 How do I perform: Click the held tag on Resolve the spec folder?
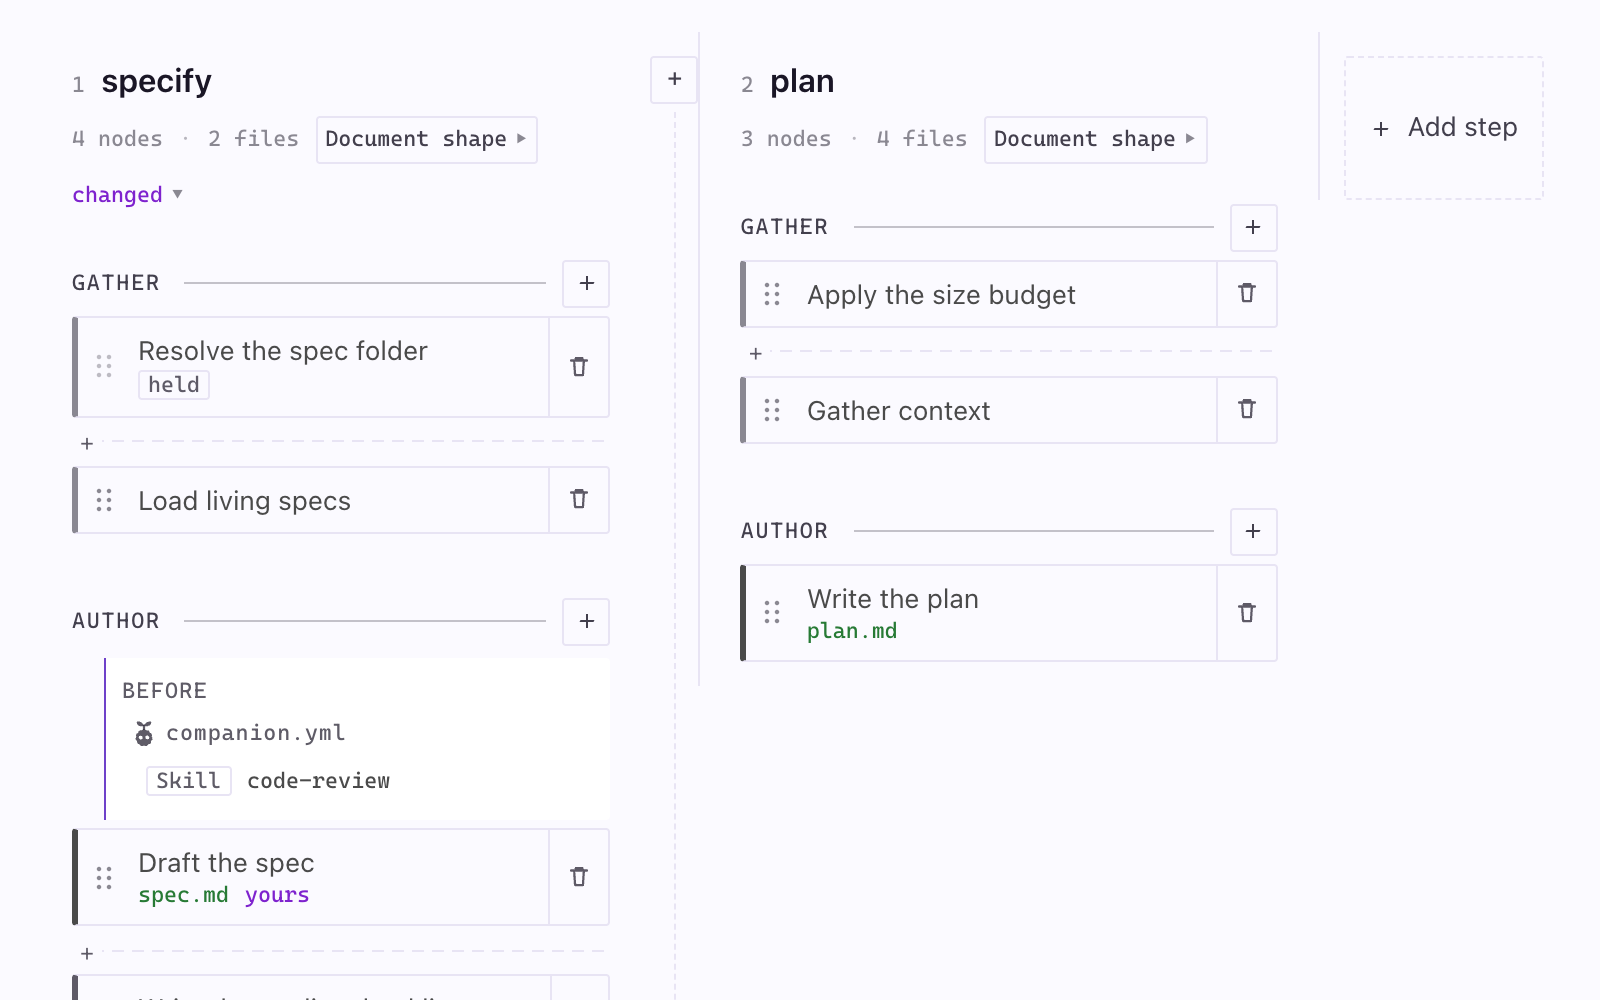174,385
